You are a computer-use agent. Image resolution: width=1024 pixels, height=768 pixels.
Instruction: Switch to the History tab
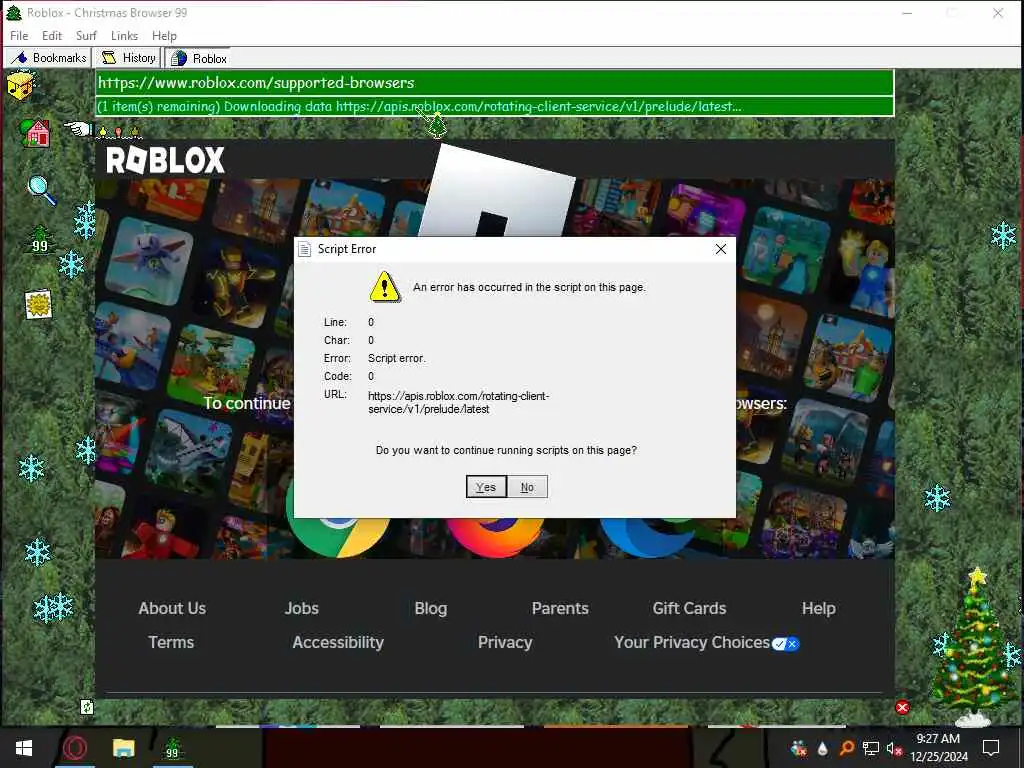coord(128,58)
